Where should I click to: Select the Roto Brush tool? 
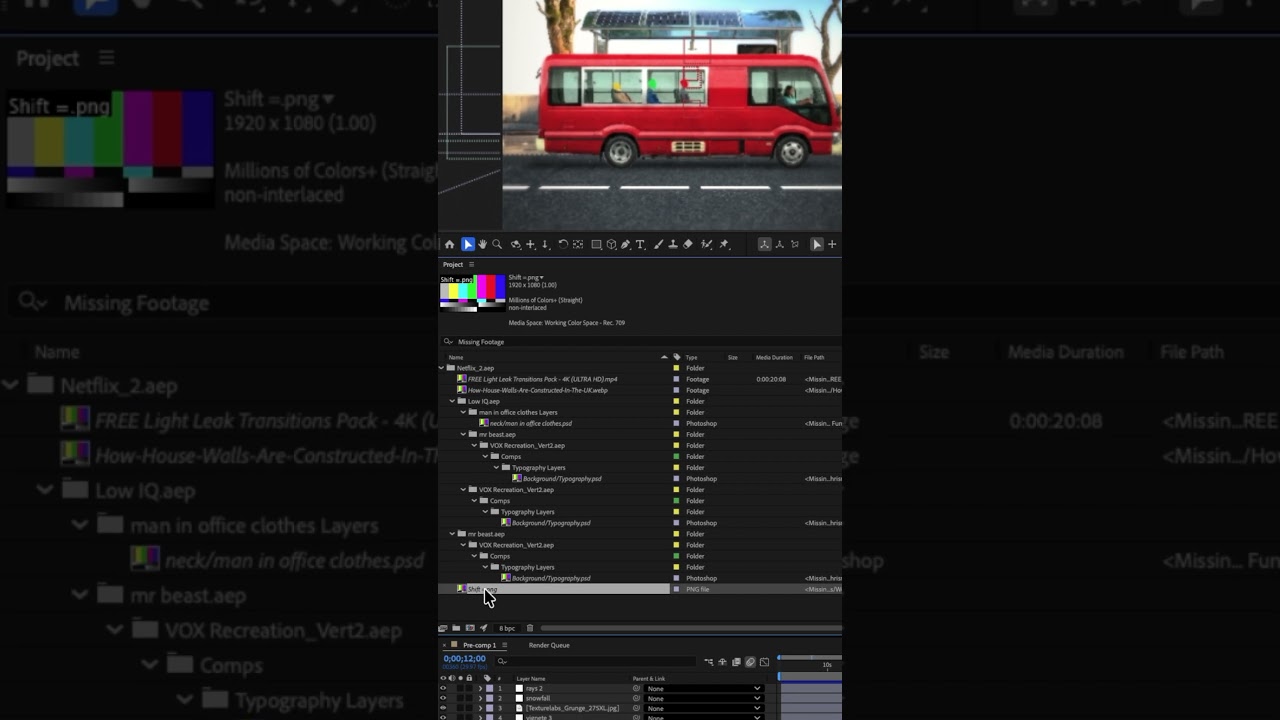tap(706, 245)
